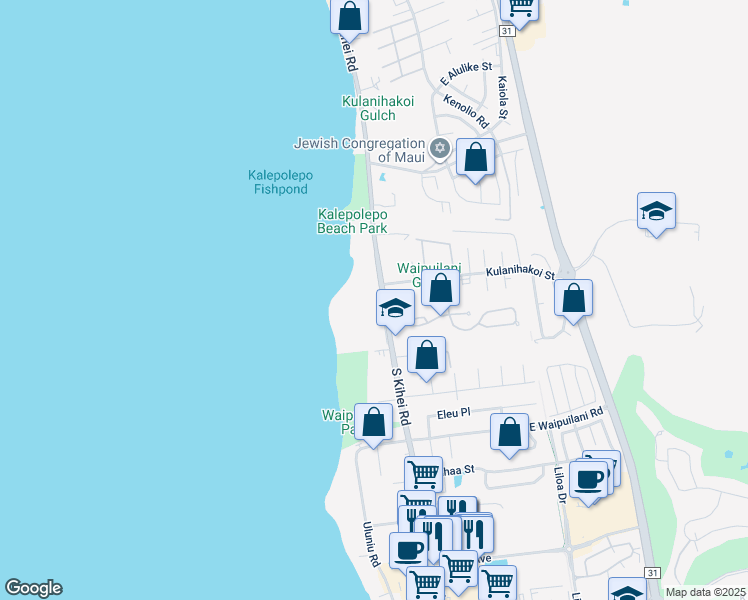Click the shopping bag marker next to E Waipuilani Rd
The image size is (748, 600).
tap(509, 433)
